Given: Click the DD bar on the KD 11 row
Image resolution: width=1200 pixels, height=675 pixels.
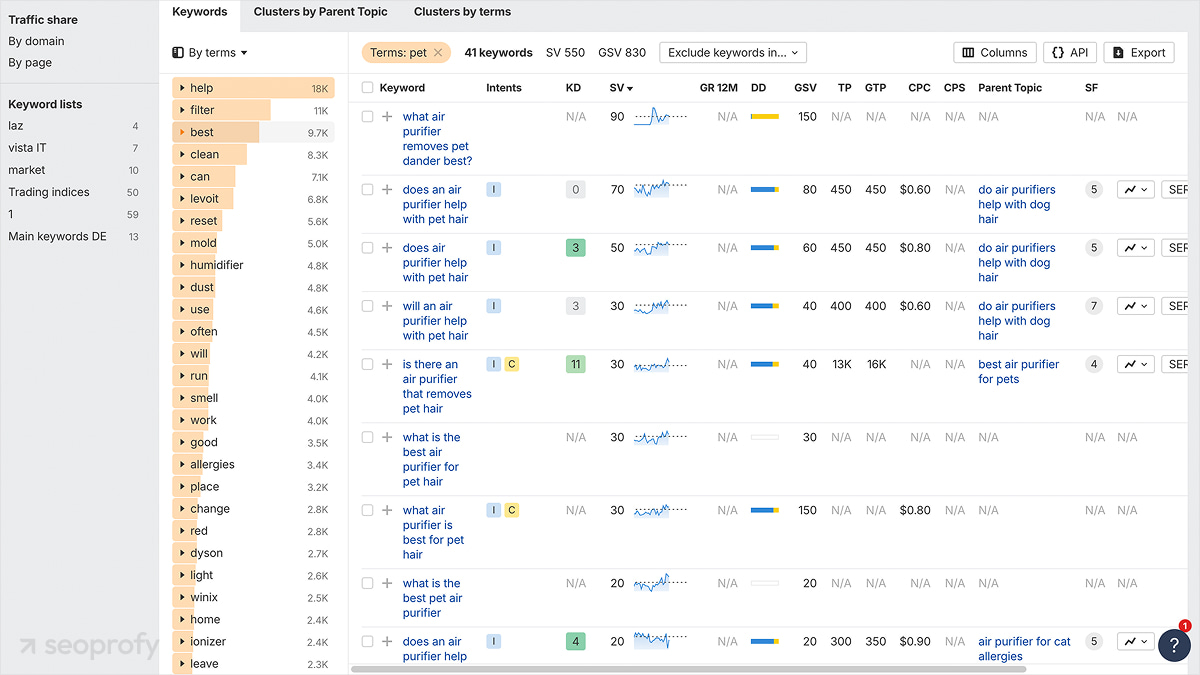Looking at the screenshot, I should point(764,365).
